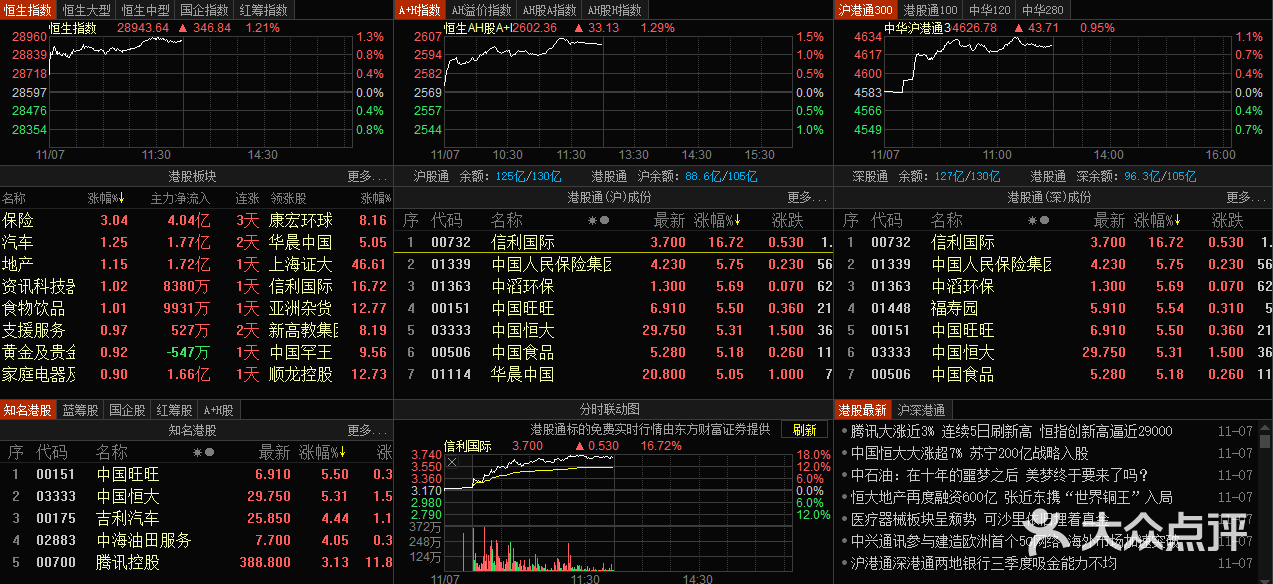
Task: Switch to 港股通100 tab
Action: tap(930, 10)
